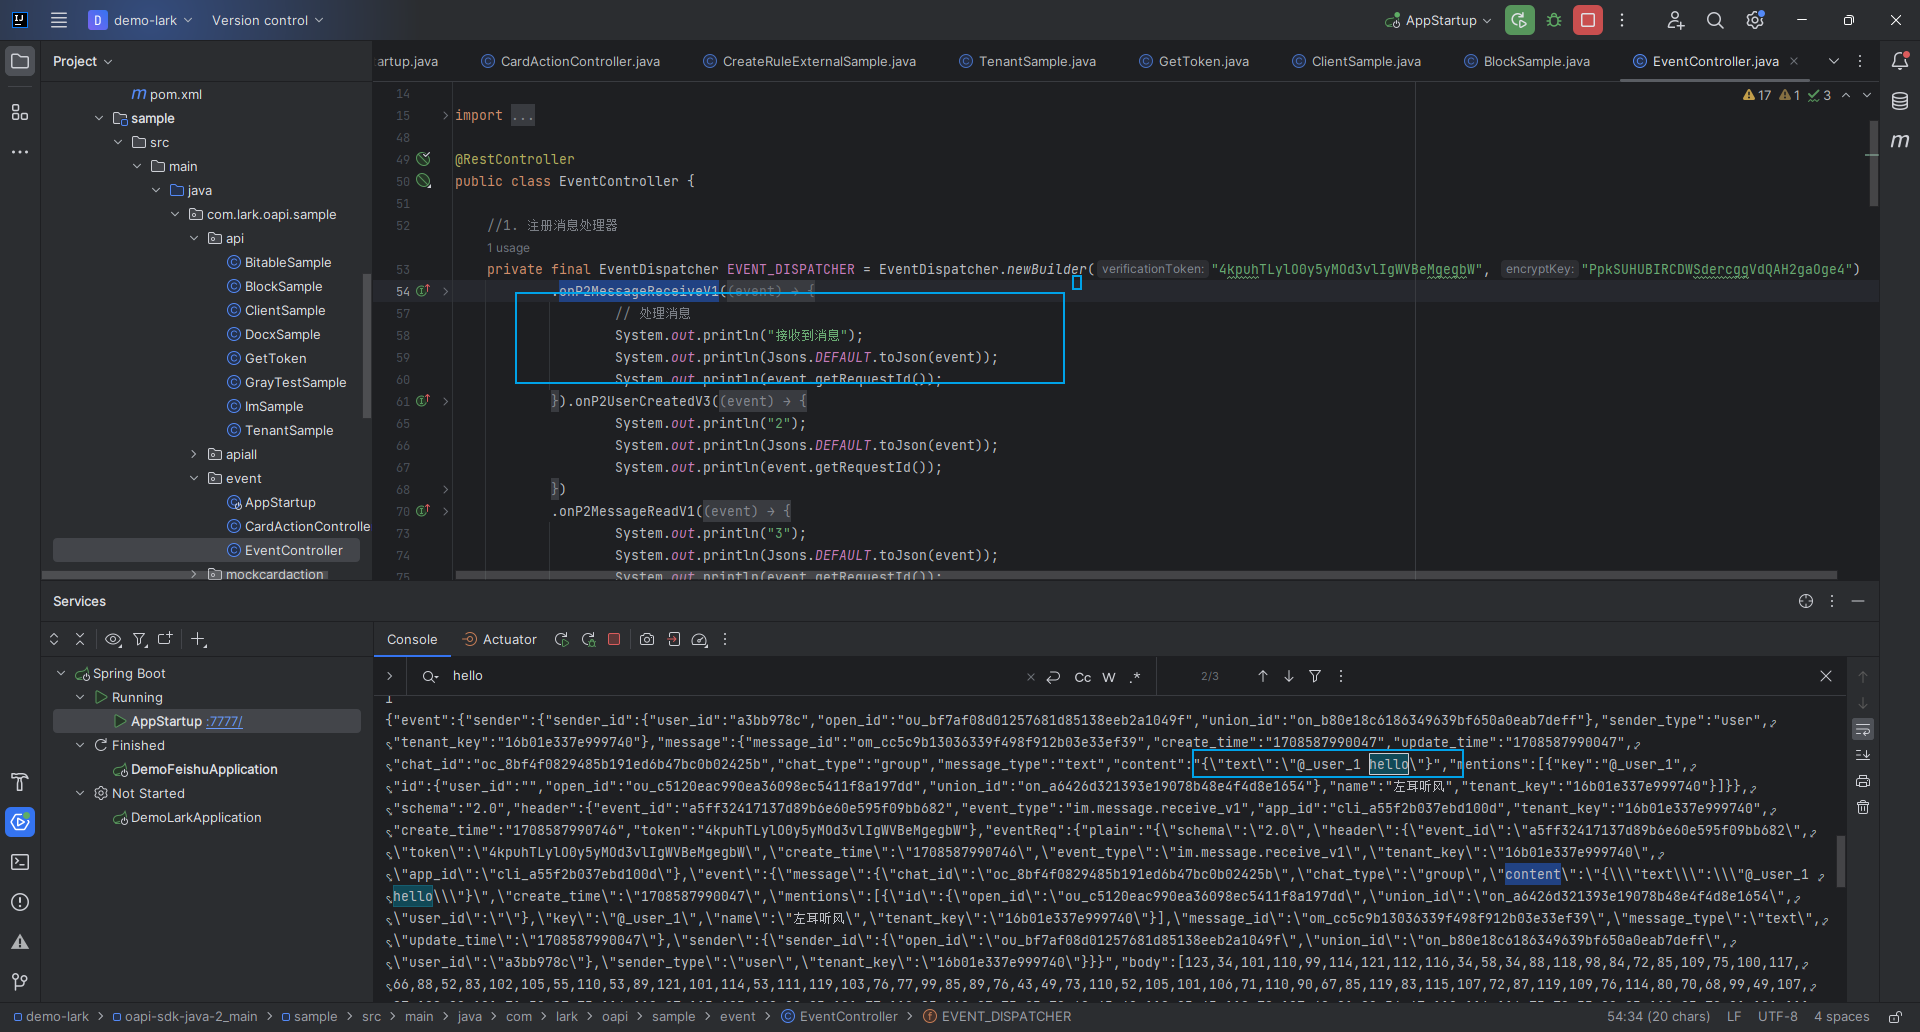Toggle match case Cc in search
Screen dimensions: 1920x1032
point(1083,677)
